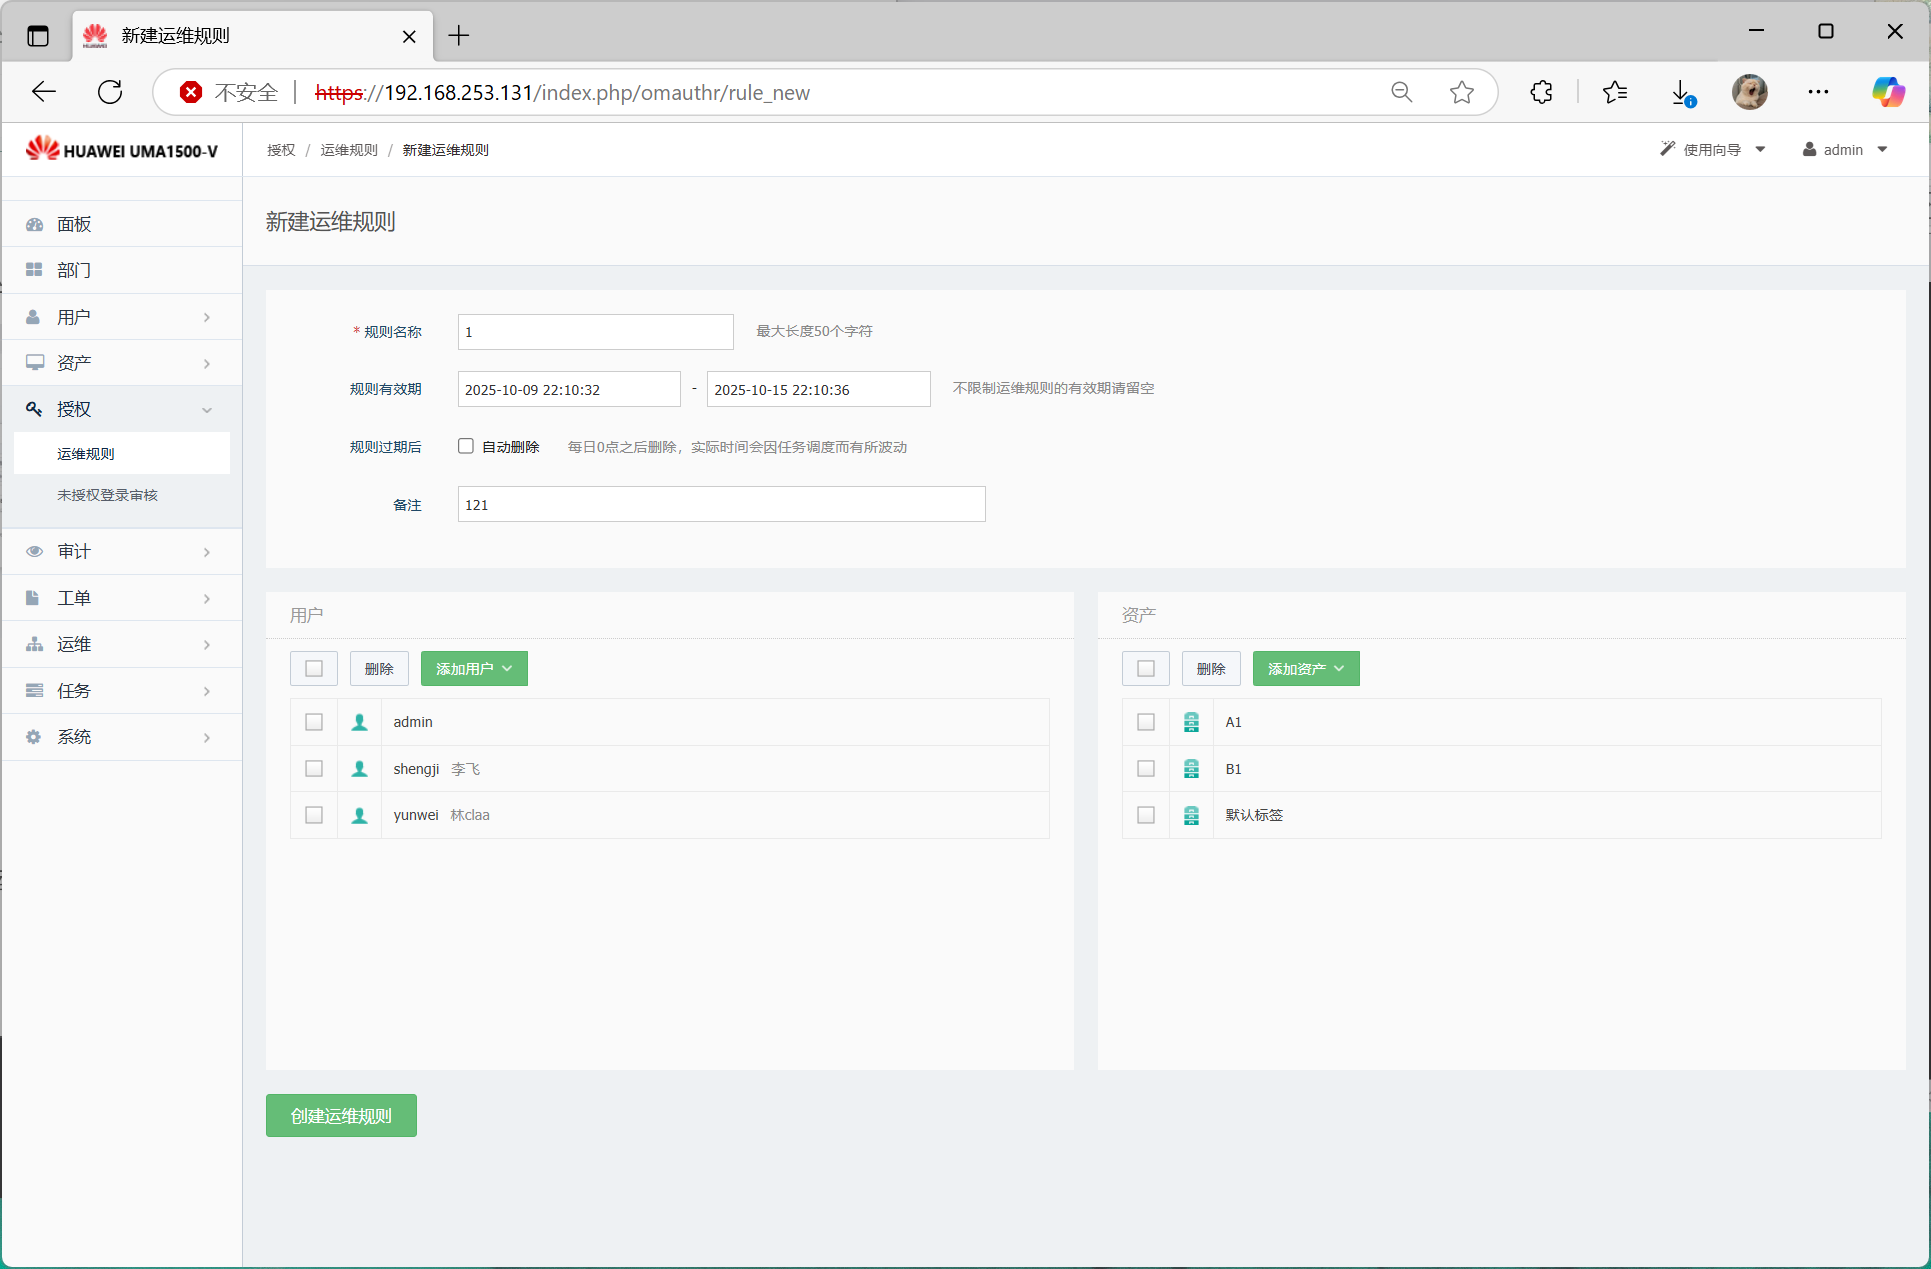Screen dimensions: 1931x1269
Task: Click the favorites star in address bar
Action: point(1461,92)
